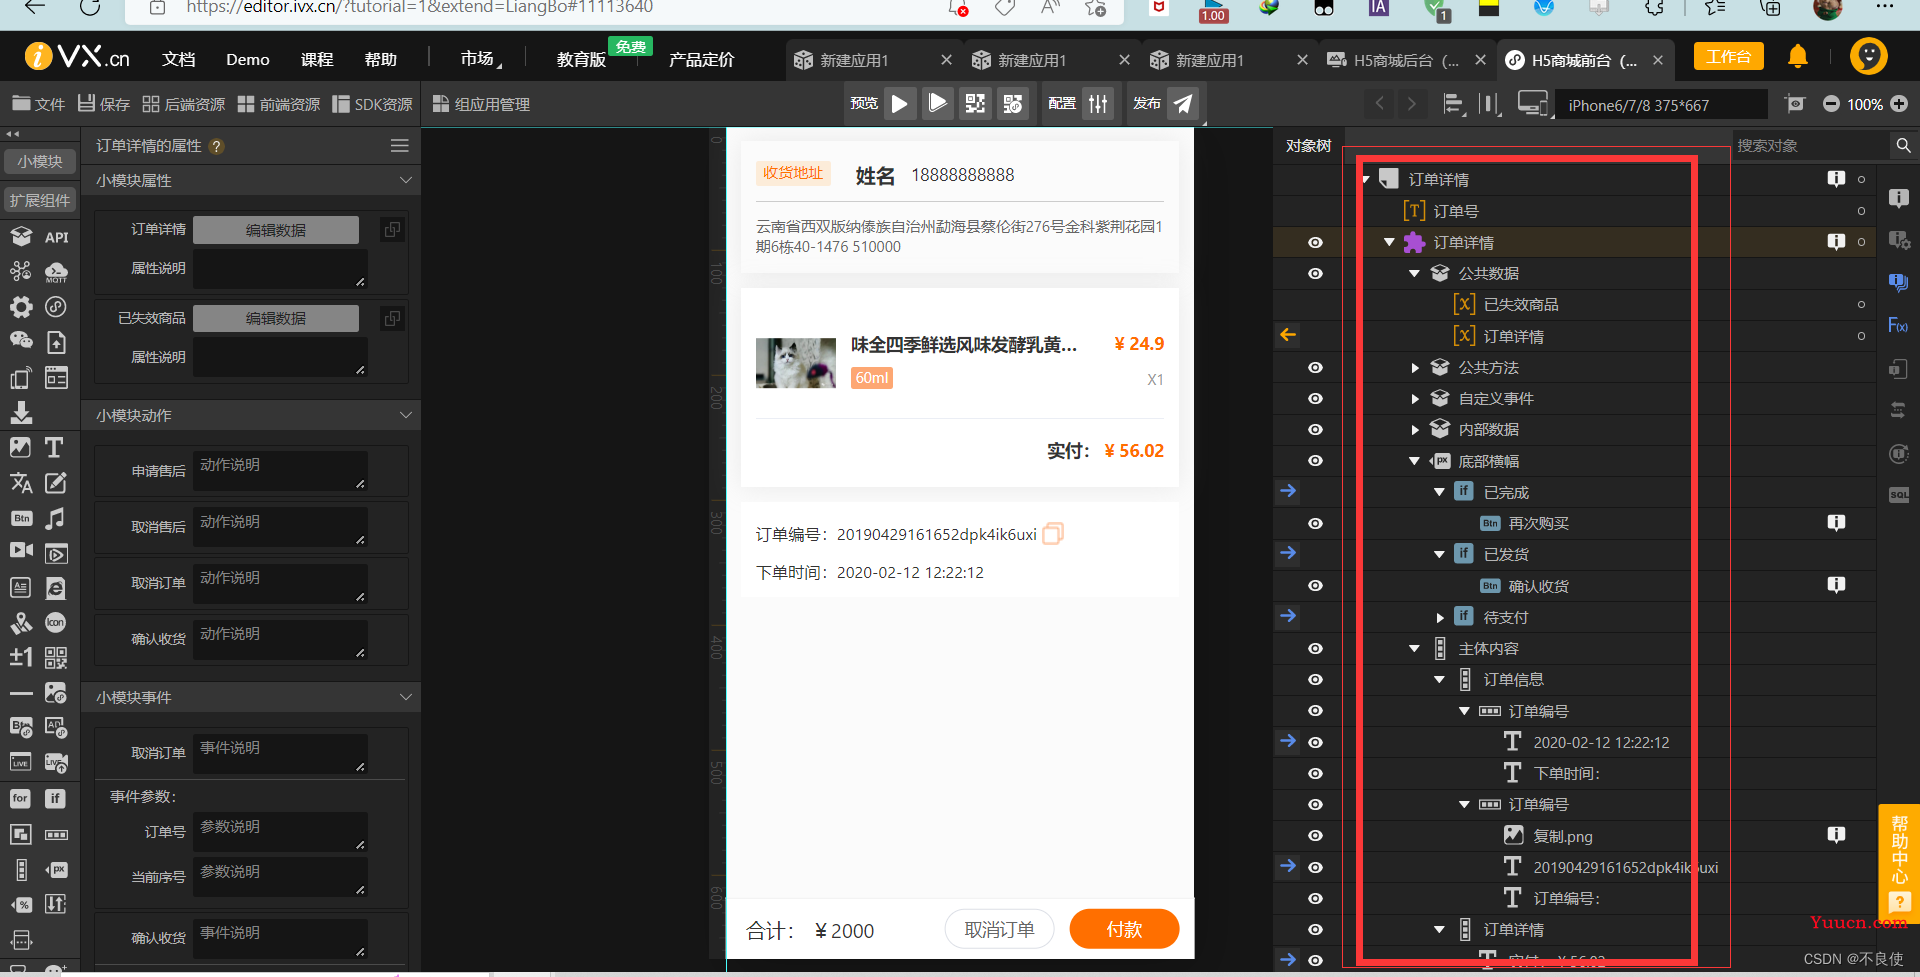Expand the 自定义事件 tree node
This screenshot has height=977, width=1920.
[x=1415, y=399]
